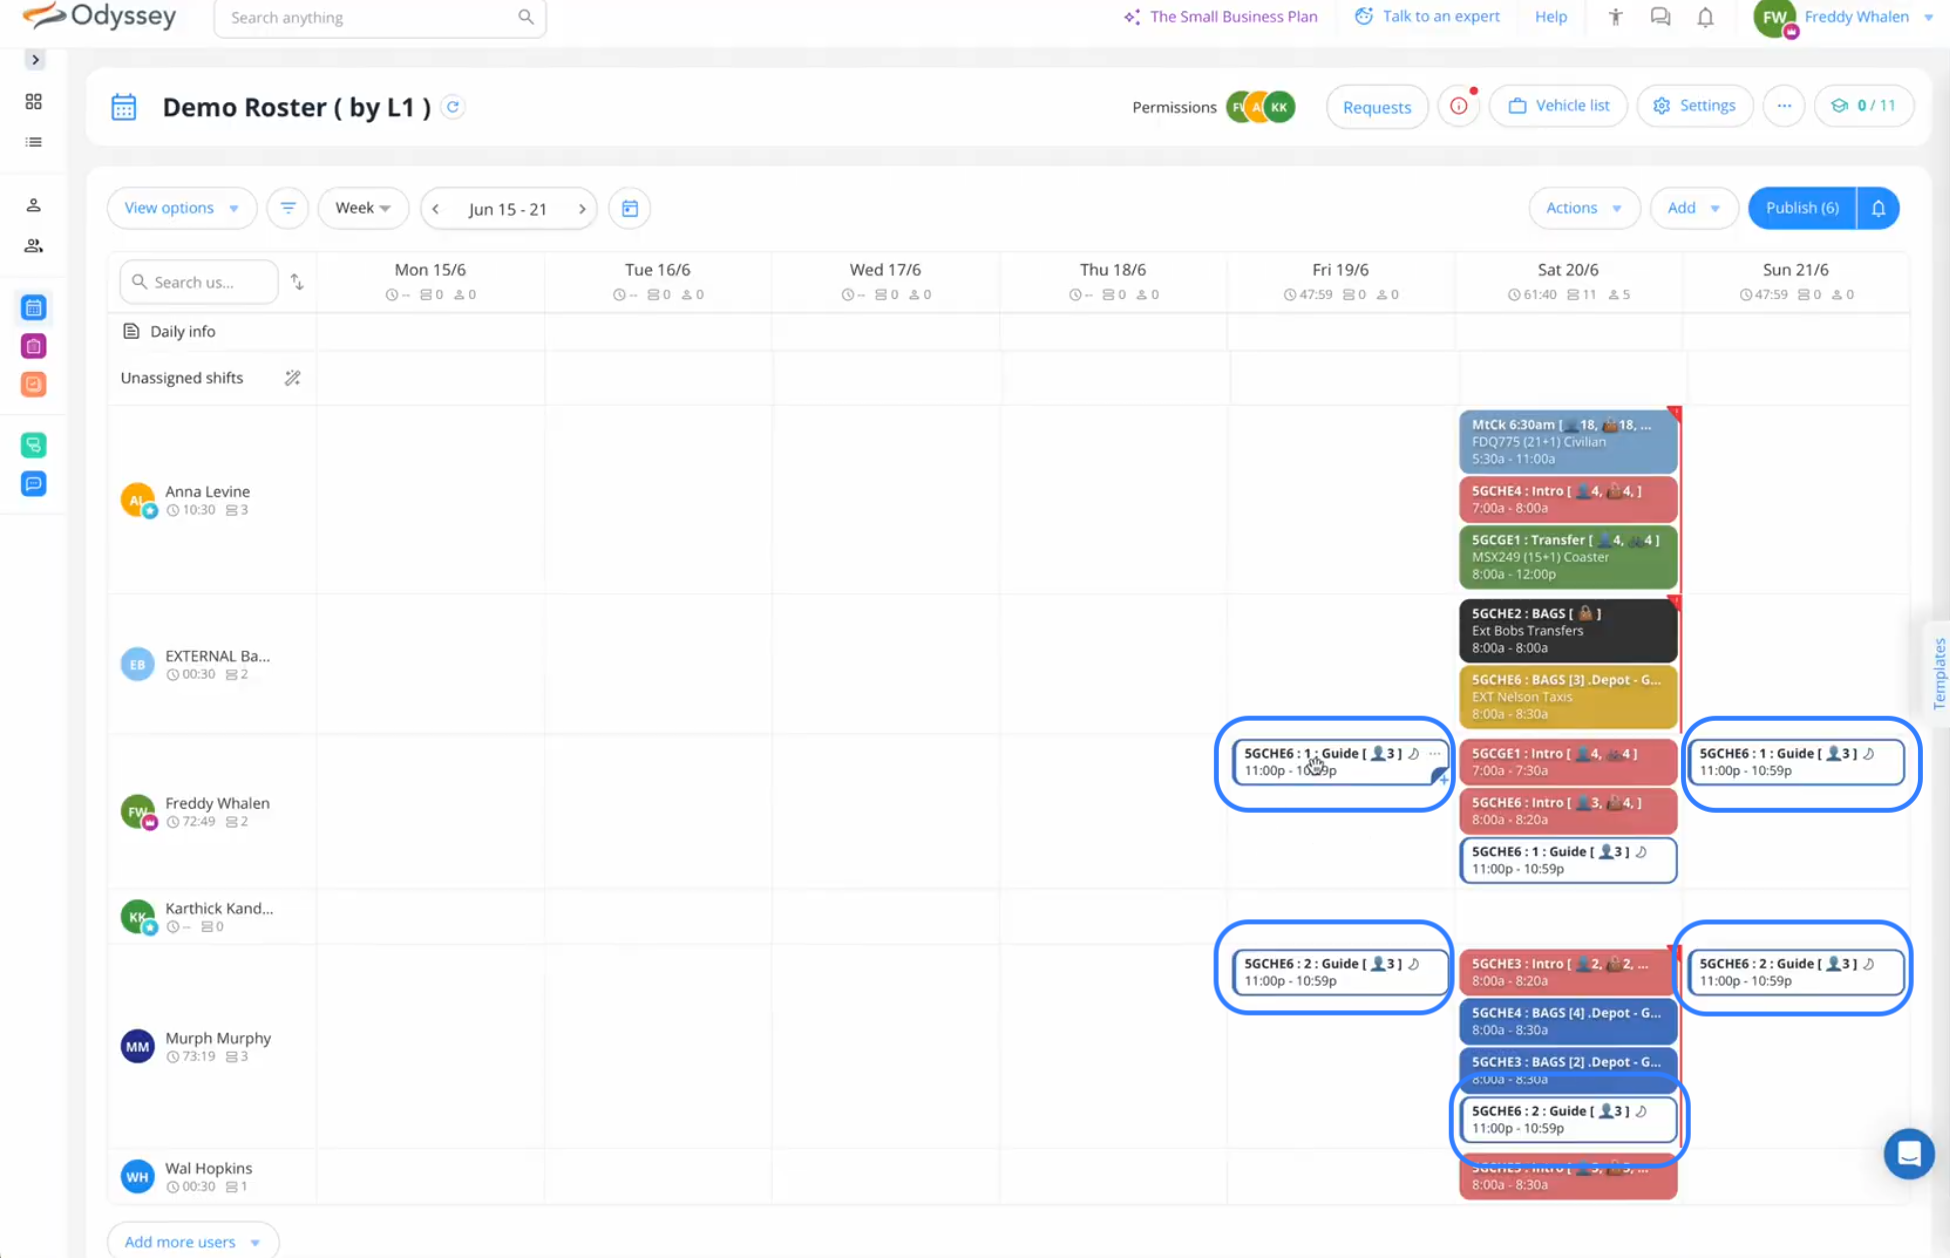Open the Add dropdown menu
The height and width of the screenshot is (1258, 1950).
[x=1692, y=208]
